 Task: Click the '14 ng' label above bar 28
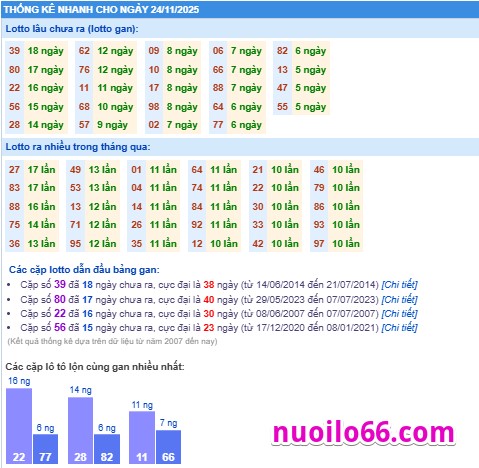tap(80, 390)
